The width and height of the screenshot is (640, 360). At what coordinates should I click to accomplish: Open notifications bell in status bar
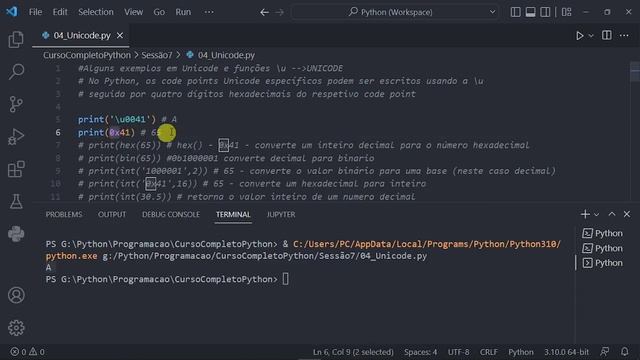[x=624, y=351]
